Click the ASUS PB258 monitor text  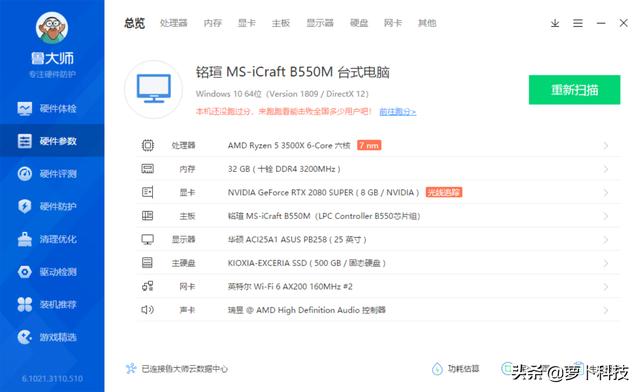[297, 240]
